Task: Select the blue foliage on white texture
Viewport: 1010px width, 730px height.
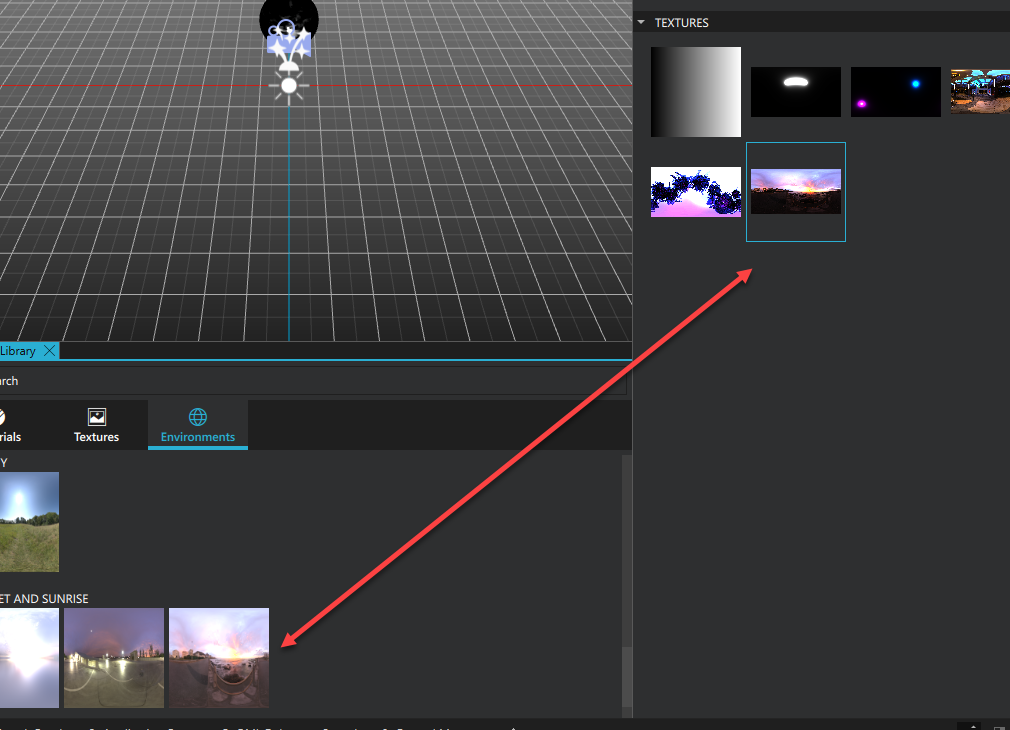Action: click(695, 192)
